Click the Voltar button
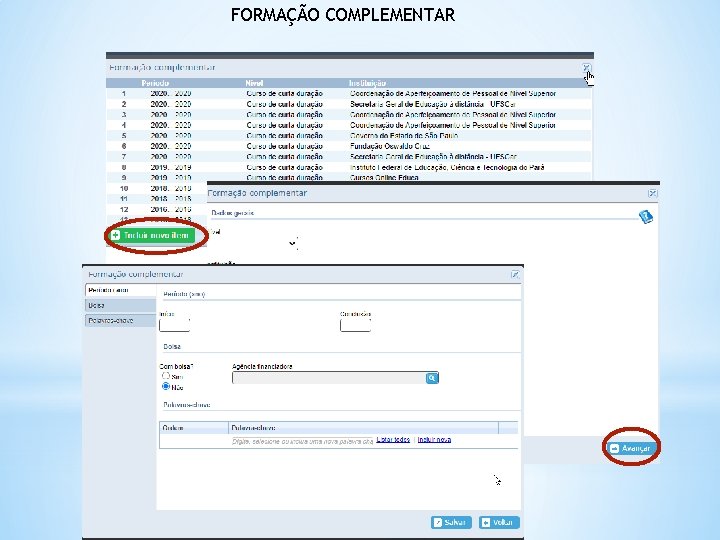This screenshot has height=540, width=720. point(499,523)
